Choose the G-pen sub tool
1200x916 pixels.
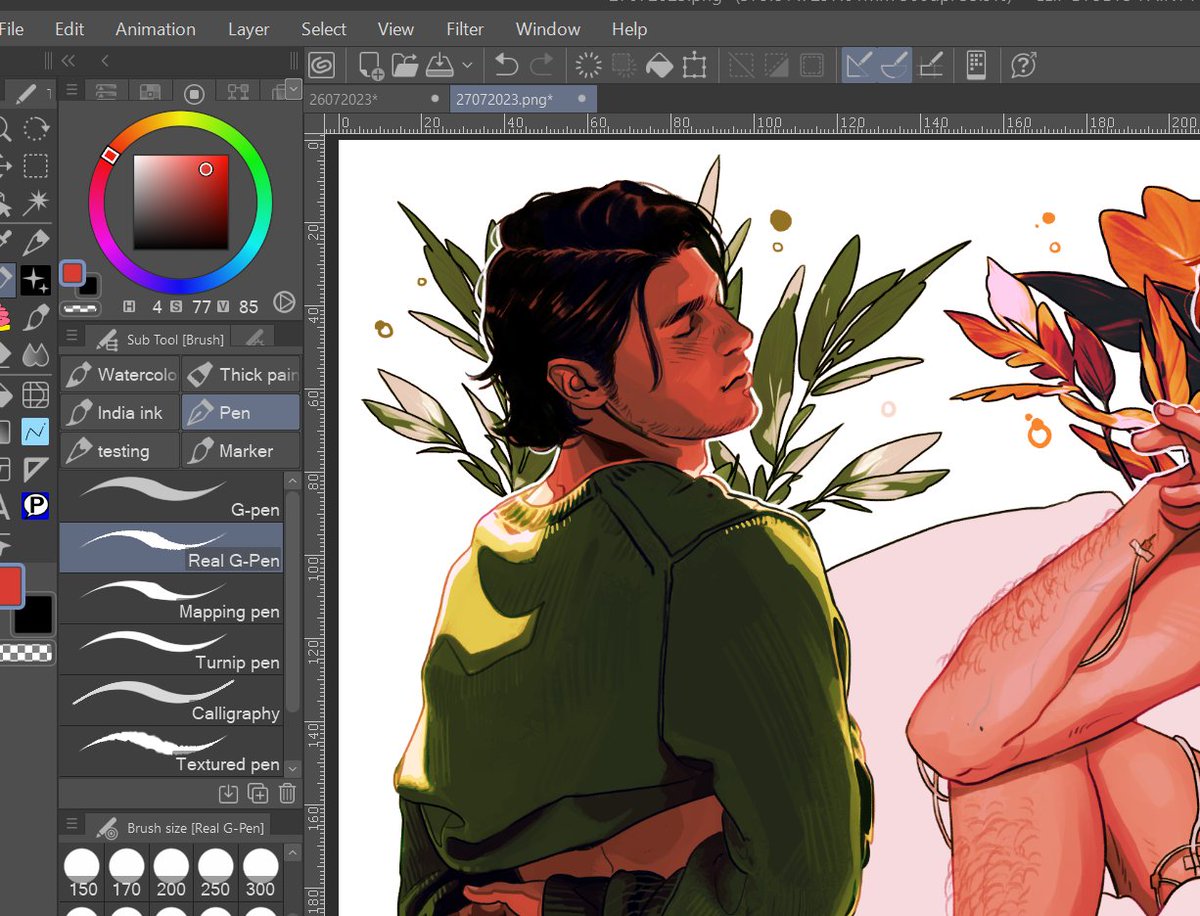point(171,497)
